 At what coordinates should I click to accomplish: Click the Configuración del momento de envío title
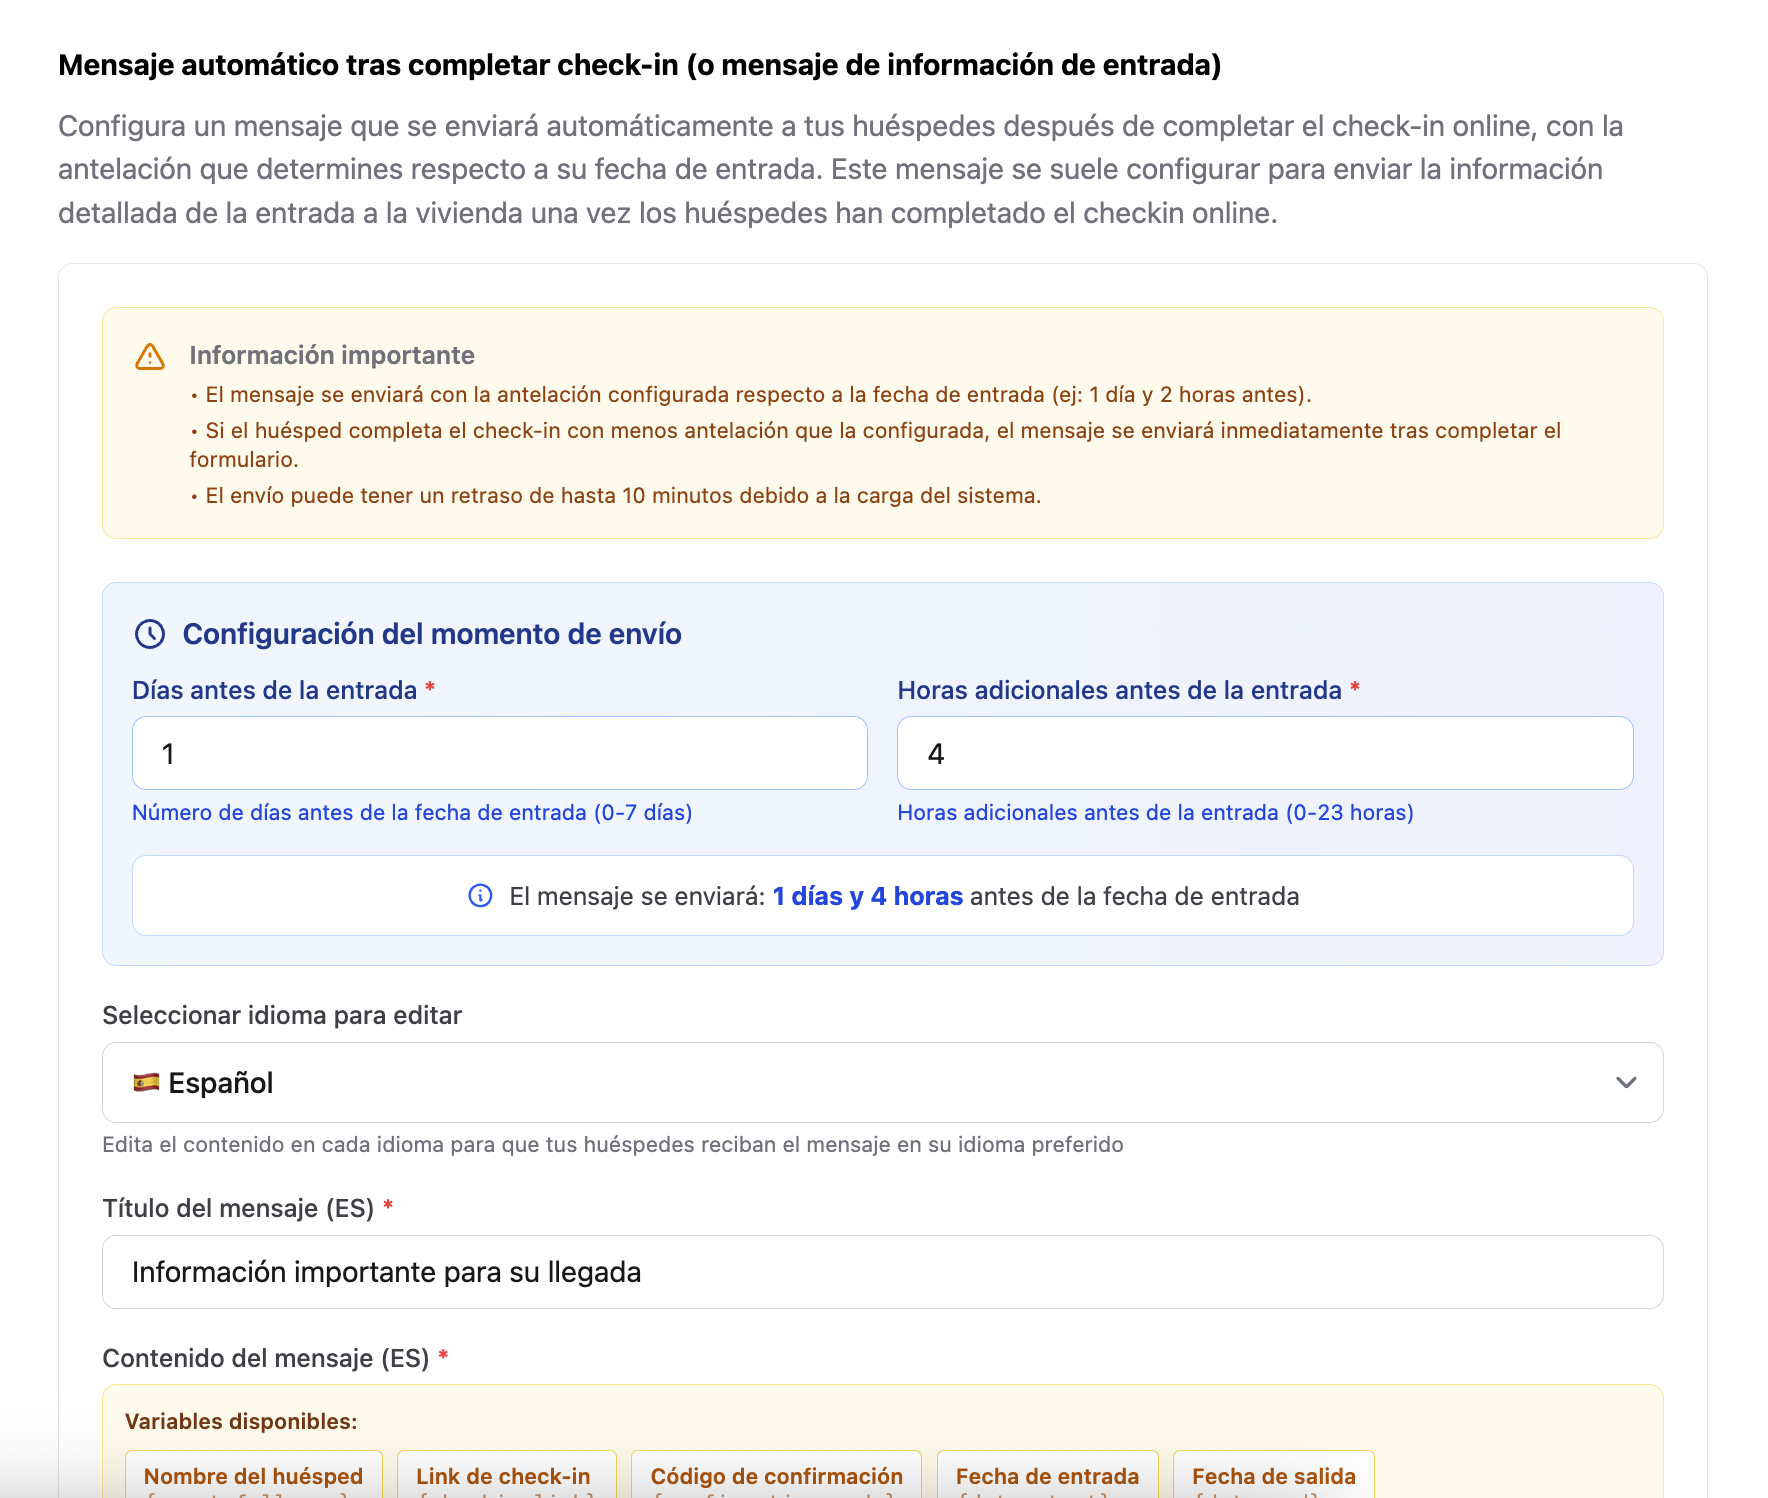(x=432, y=634)
